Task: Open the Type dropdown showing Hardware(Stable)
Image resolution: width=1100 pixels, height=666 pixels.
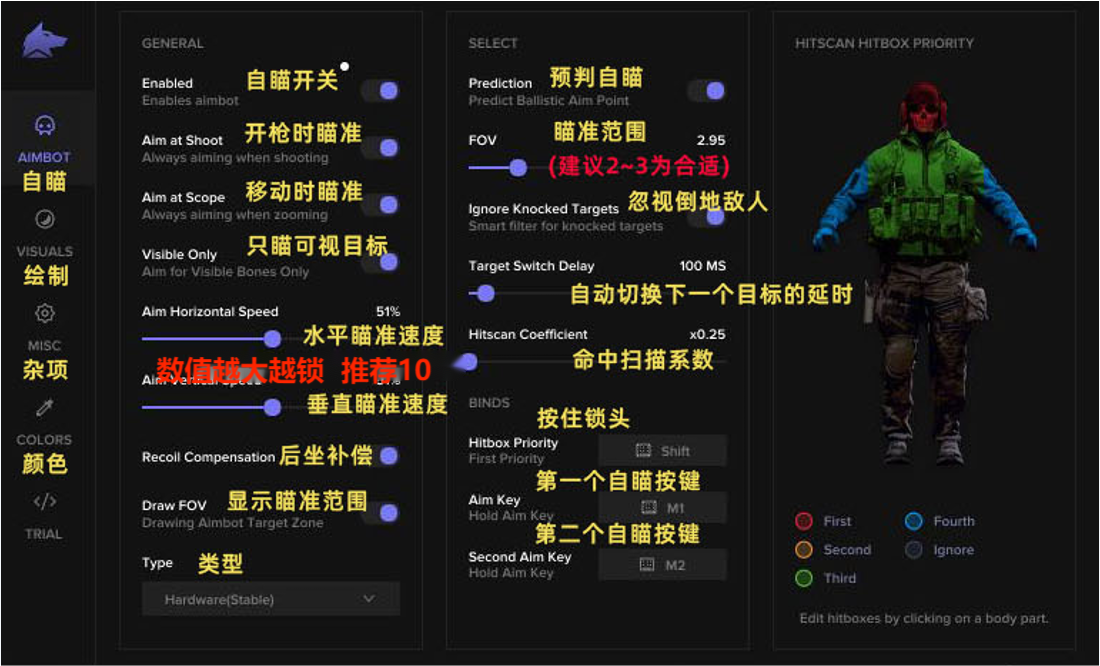Action: pyautogui.click(x=270, y=598)
